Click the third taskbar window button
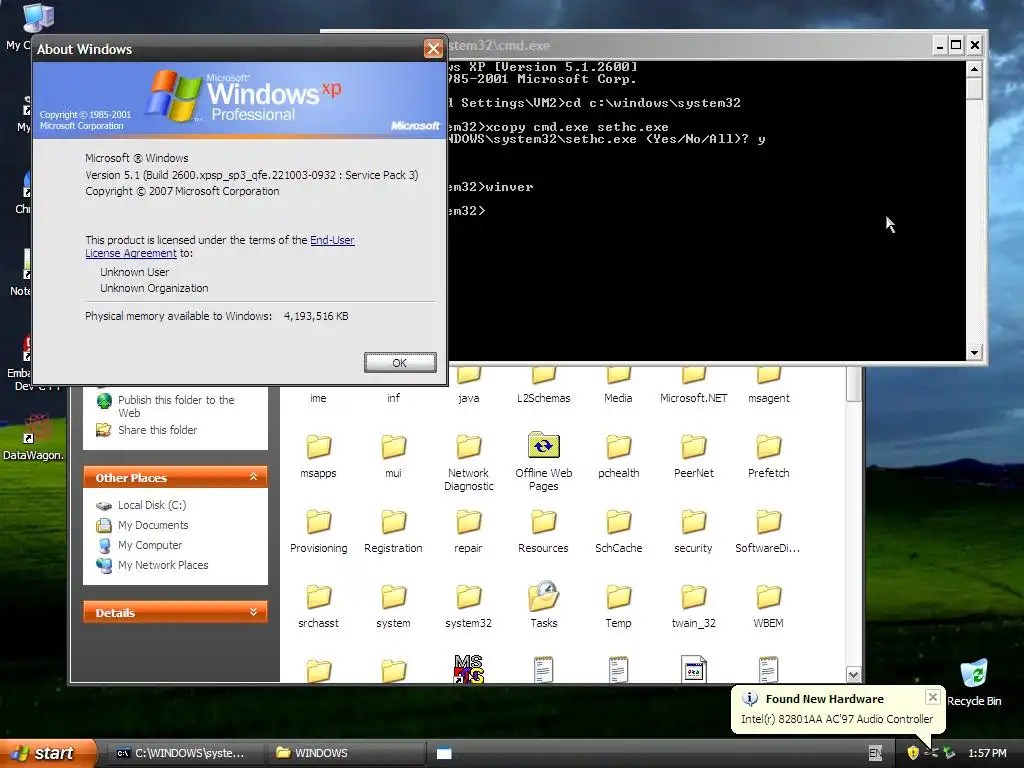The width and height of the screenshot is (1024, 768). (444, 753)
